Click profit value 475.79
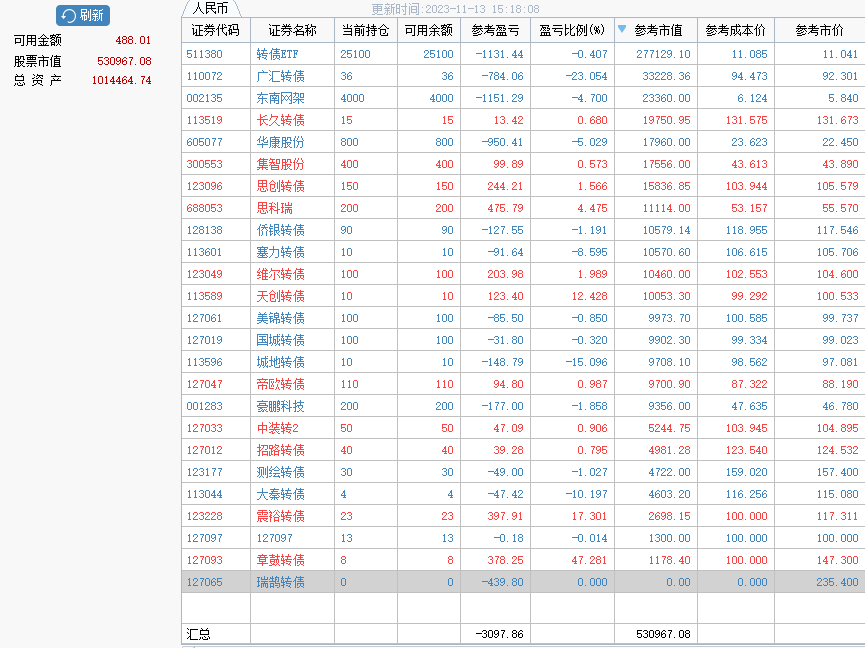This screenshot has height=648, width=865. coord(505,208)
